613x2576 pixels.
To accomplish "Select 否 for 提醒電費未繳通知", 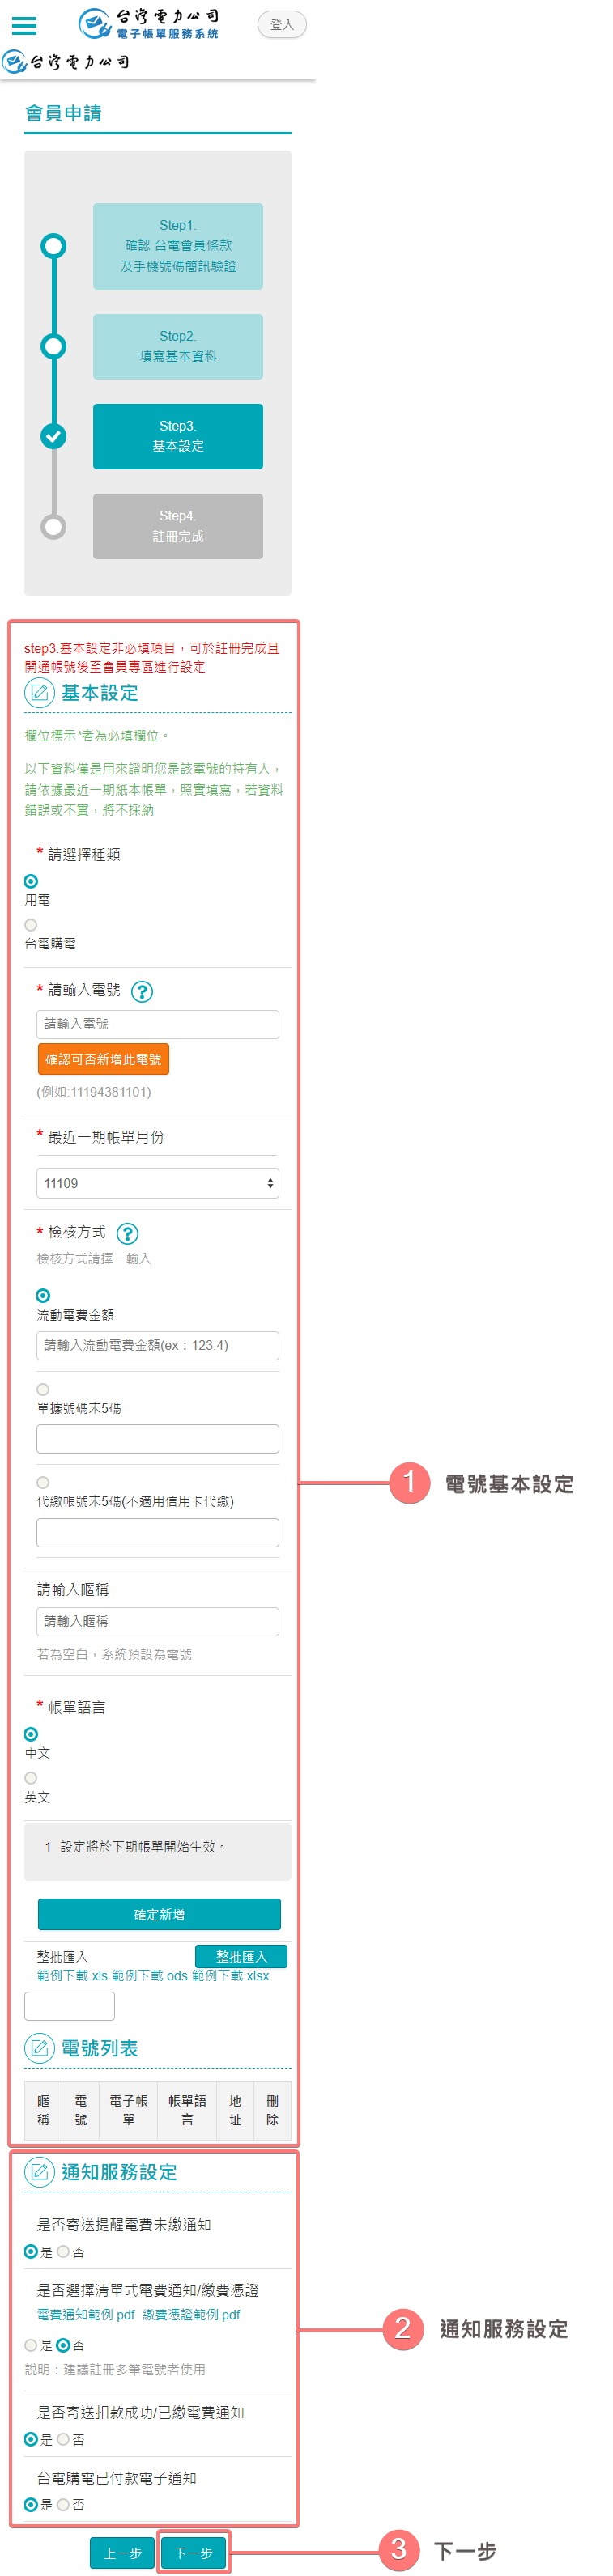I will point(63,2252).
